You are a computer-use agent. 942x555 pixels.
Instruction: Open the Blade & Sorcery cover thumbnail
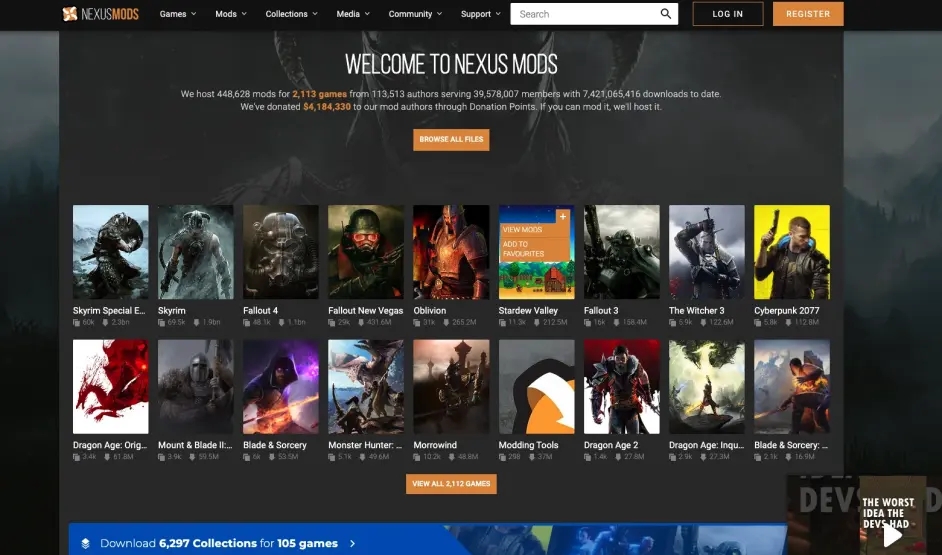(x=281, y=387)
